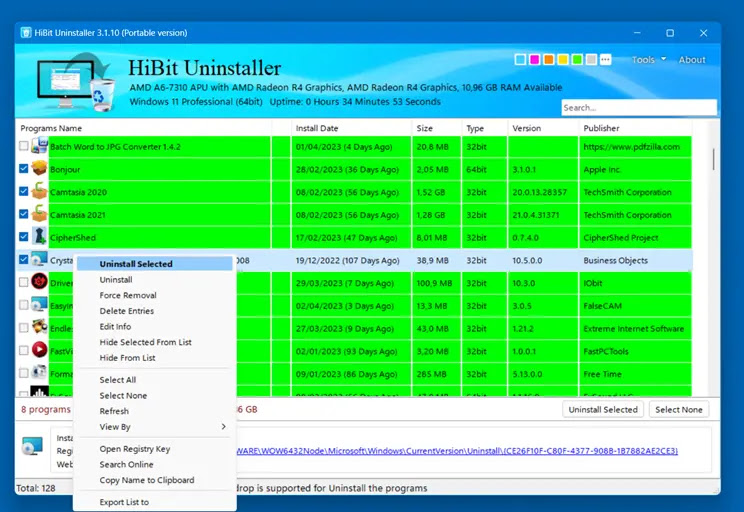Click the Uninstall Selected button at bottom

click(x=603, y=410)
